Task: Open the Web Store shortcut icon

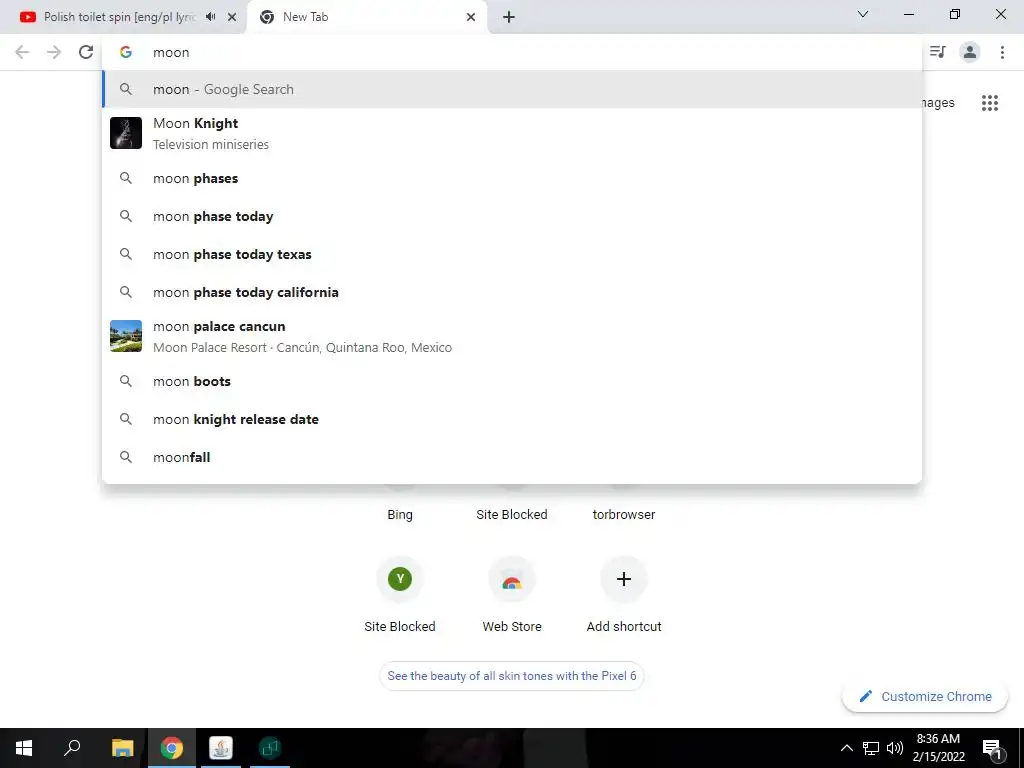Action: pyautogui.click(x=512, y=579)
